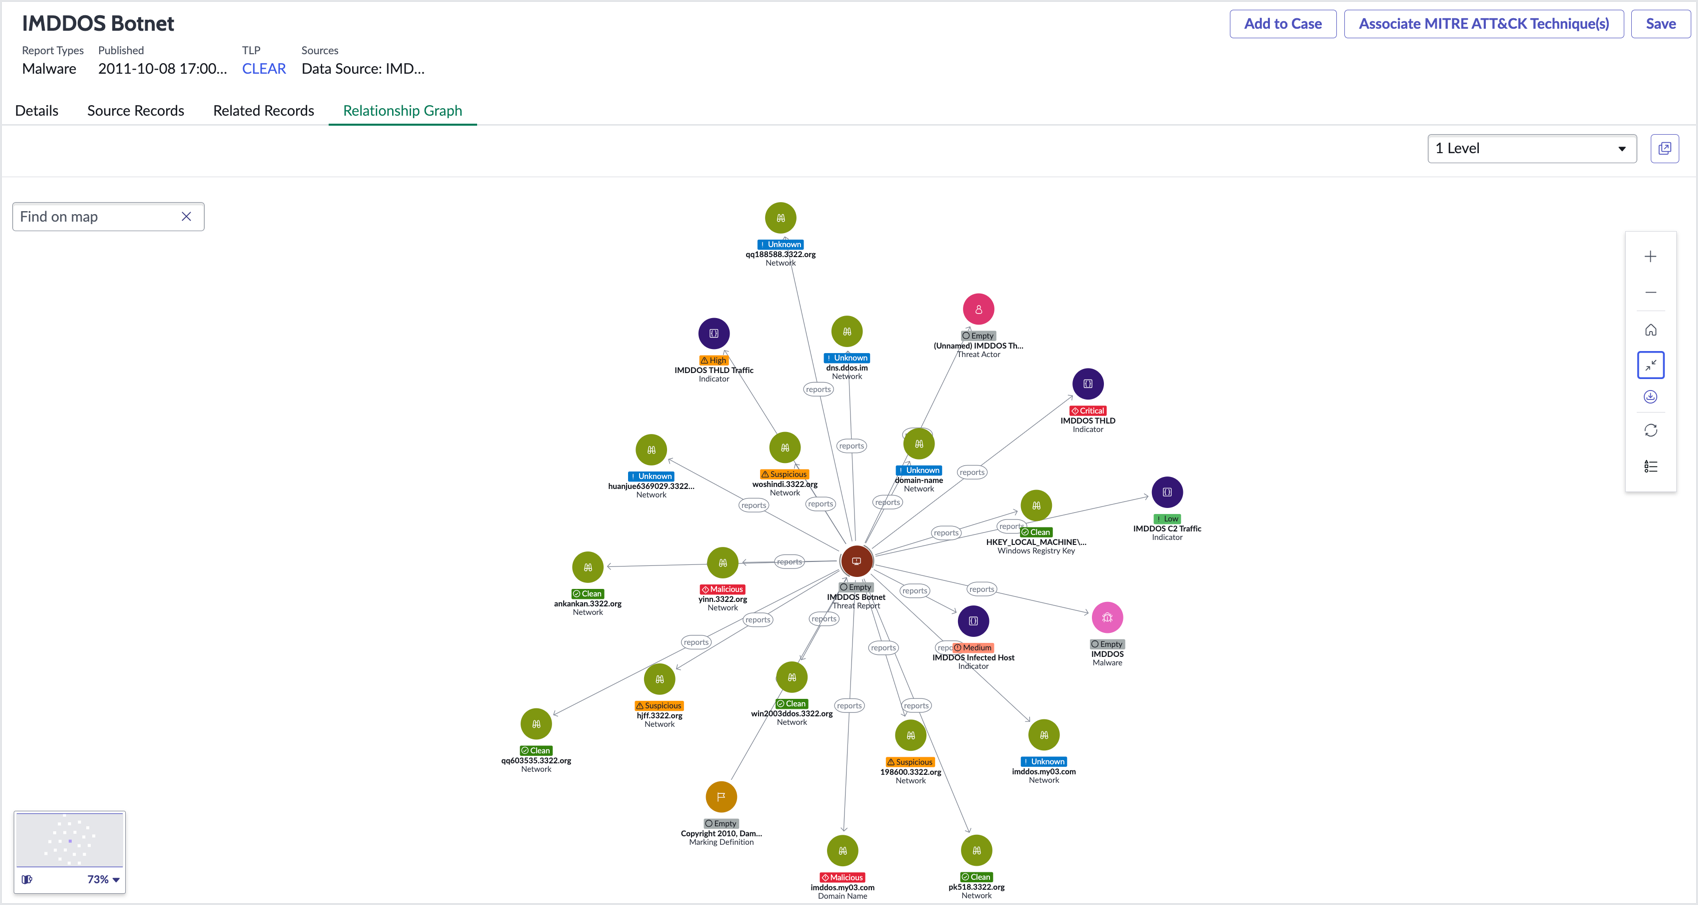This screenshot has height=905, width=1698.
Task: Click the Low badge on IMDDOS C2 Traffic
Action: [x=1167, y=519]
